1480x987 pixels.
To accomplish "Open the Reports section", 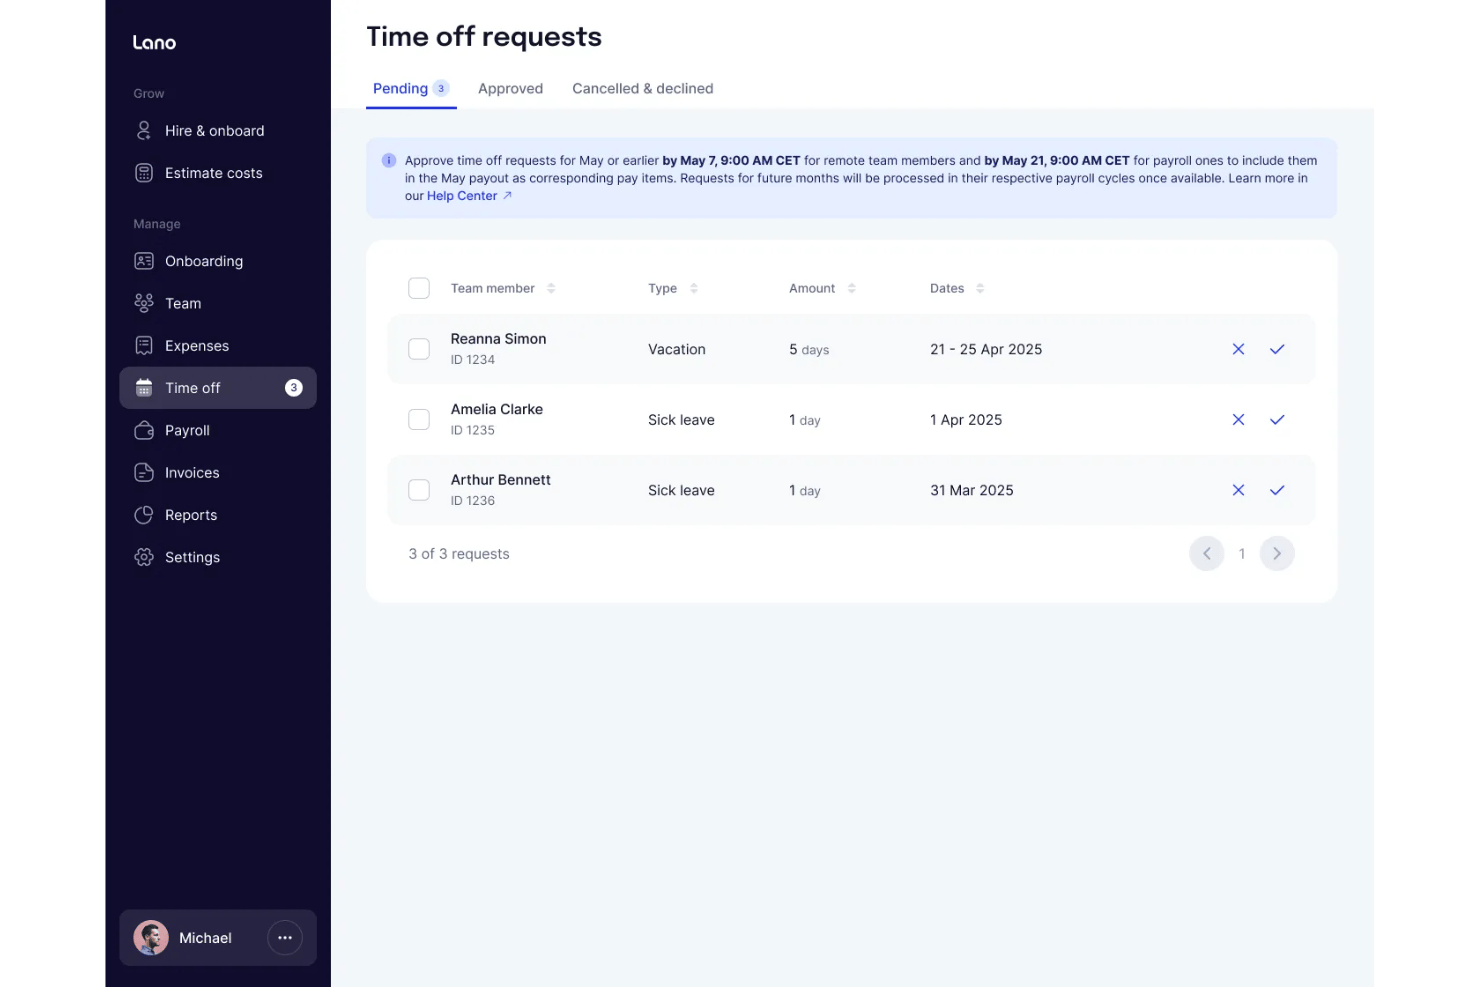I will (x=218, y=515).
